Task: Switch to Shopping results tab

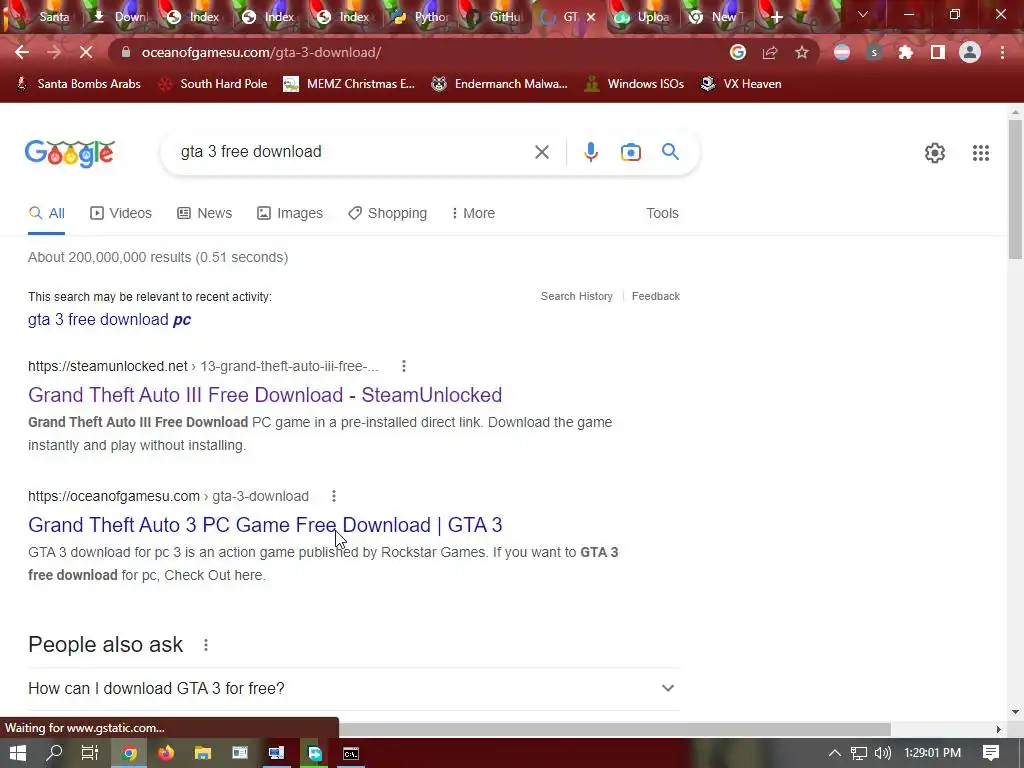Action: [387, 214]
